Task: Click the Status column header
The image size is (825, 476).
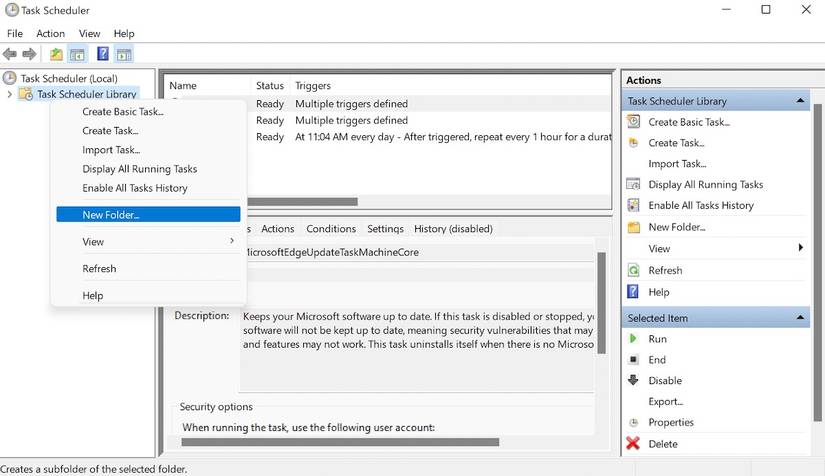Action: 270,86
